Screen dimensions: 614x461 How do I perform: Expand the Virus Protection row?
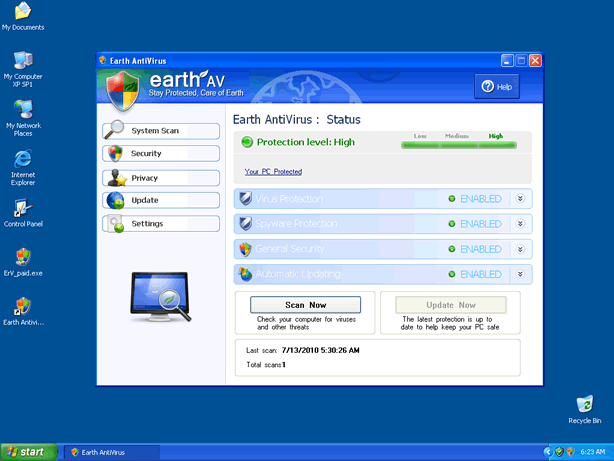520,199
